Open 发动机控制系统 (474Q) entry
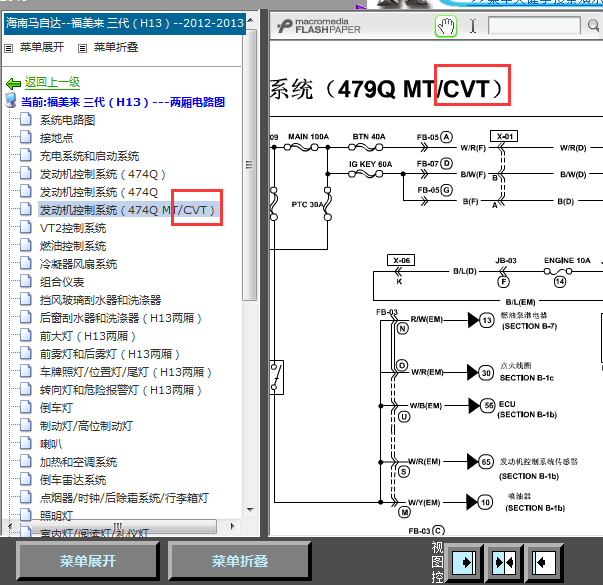This screenshot has width=603, height=585. pos(102,174)
